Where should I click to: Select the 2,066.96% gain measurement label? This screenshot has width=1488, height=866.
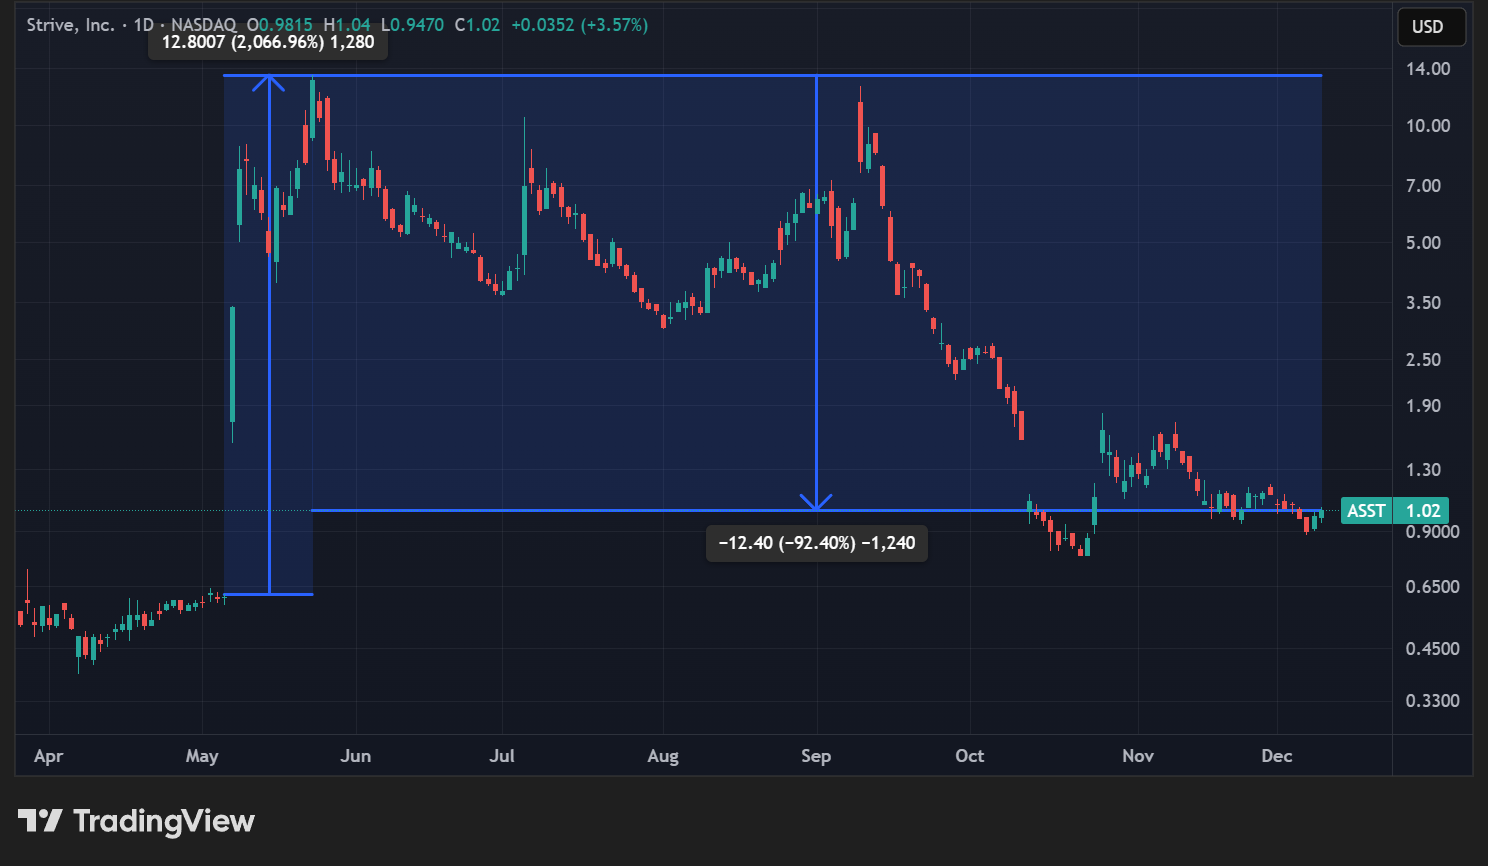pyautogui.click(x=268, y=42)
